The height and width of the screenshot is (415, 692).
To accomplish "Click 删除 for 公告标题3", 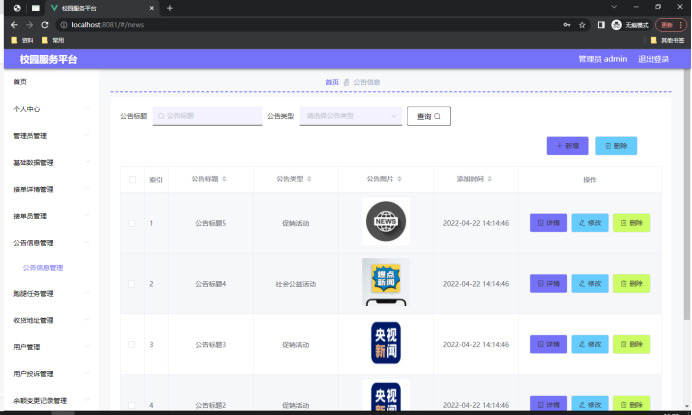I will point(632,344).
